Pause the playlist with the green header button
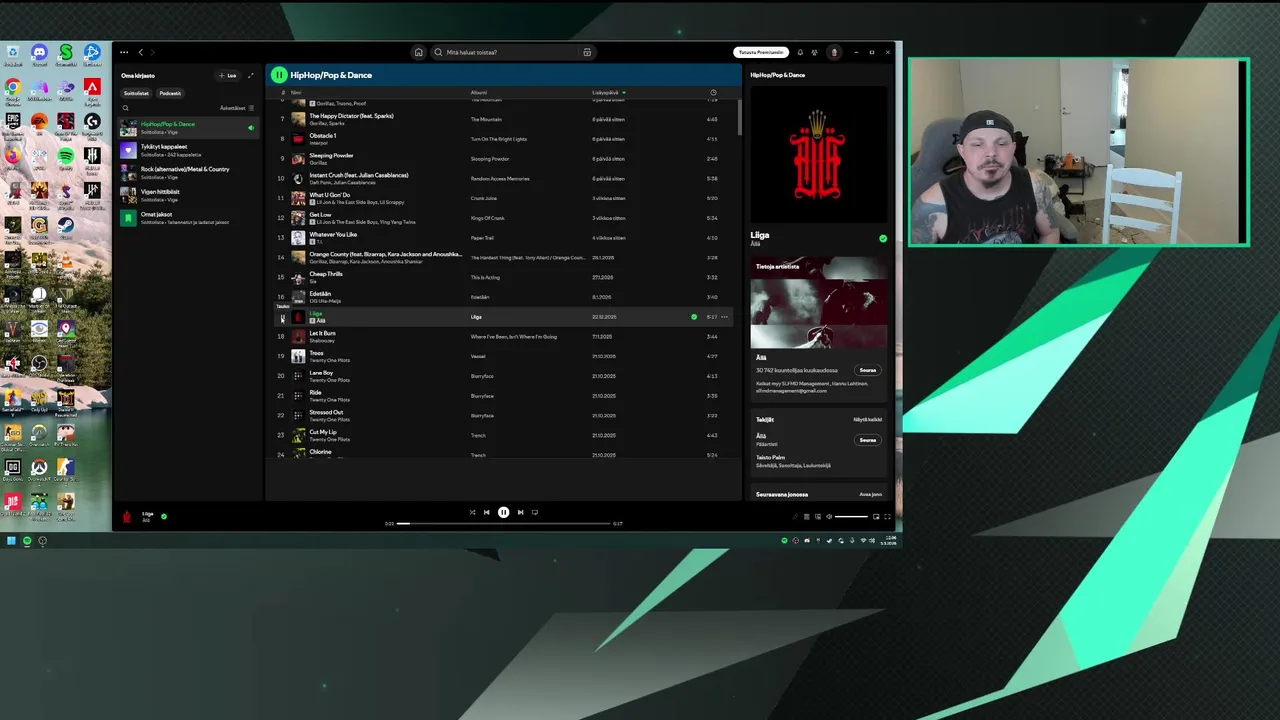Image resolution: width=1280 pixels, height=720 pixels. 279,75
